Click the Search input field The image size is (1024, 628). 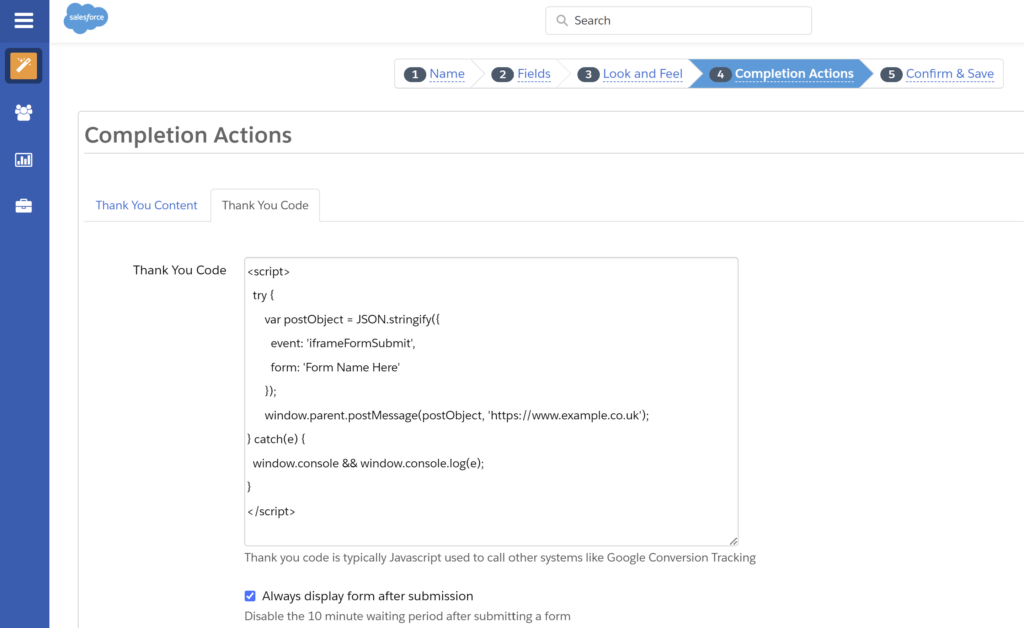[679, 20]
